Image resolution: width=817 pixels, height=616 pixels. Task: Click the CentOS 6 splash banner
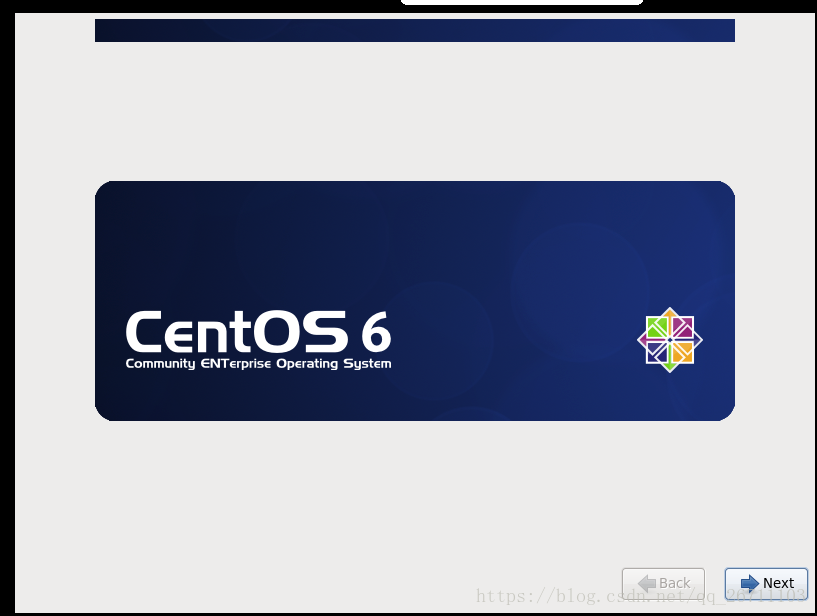pyautogui.click(x=415, y=301)
